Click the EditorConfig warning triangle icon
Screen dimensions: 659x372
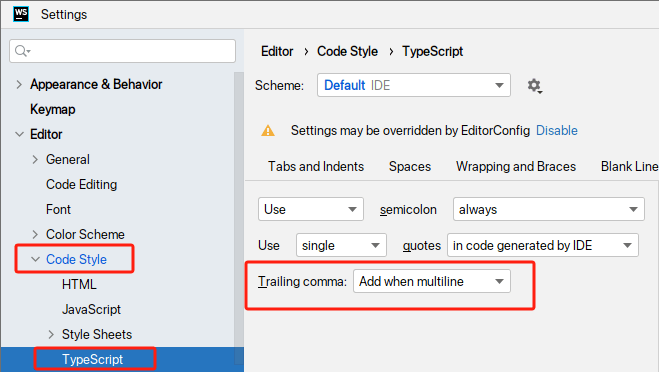point(268,131)
